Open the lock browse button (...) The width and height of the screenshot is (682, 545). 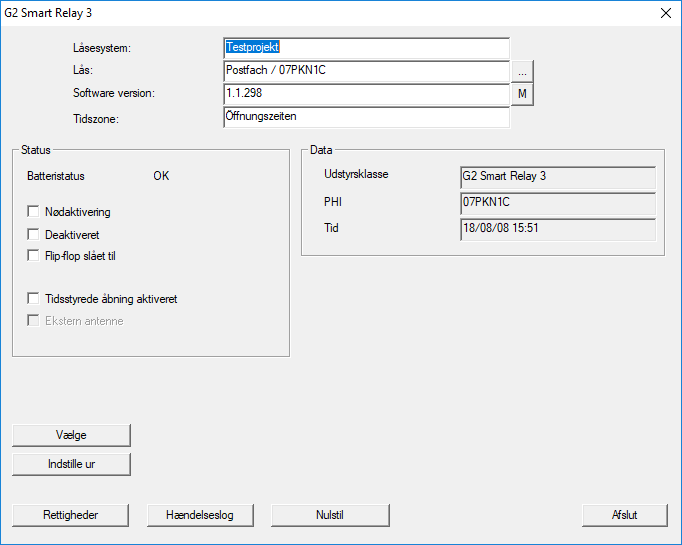pos(523,71)
